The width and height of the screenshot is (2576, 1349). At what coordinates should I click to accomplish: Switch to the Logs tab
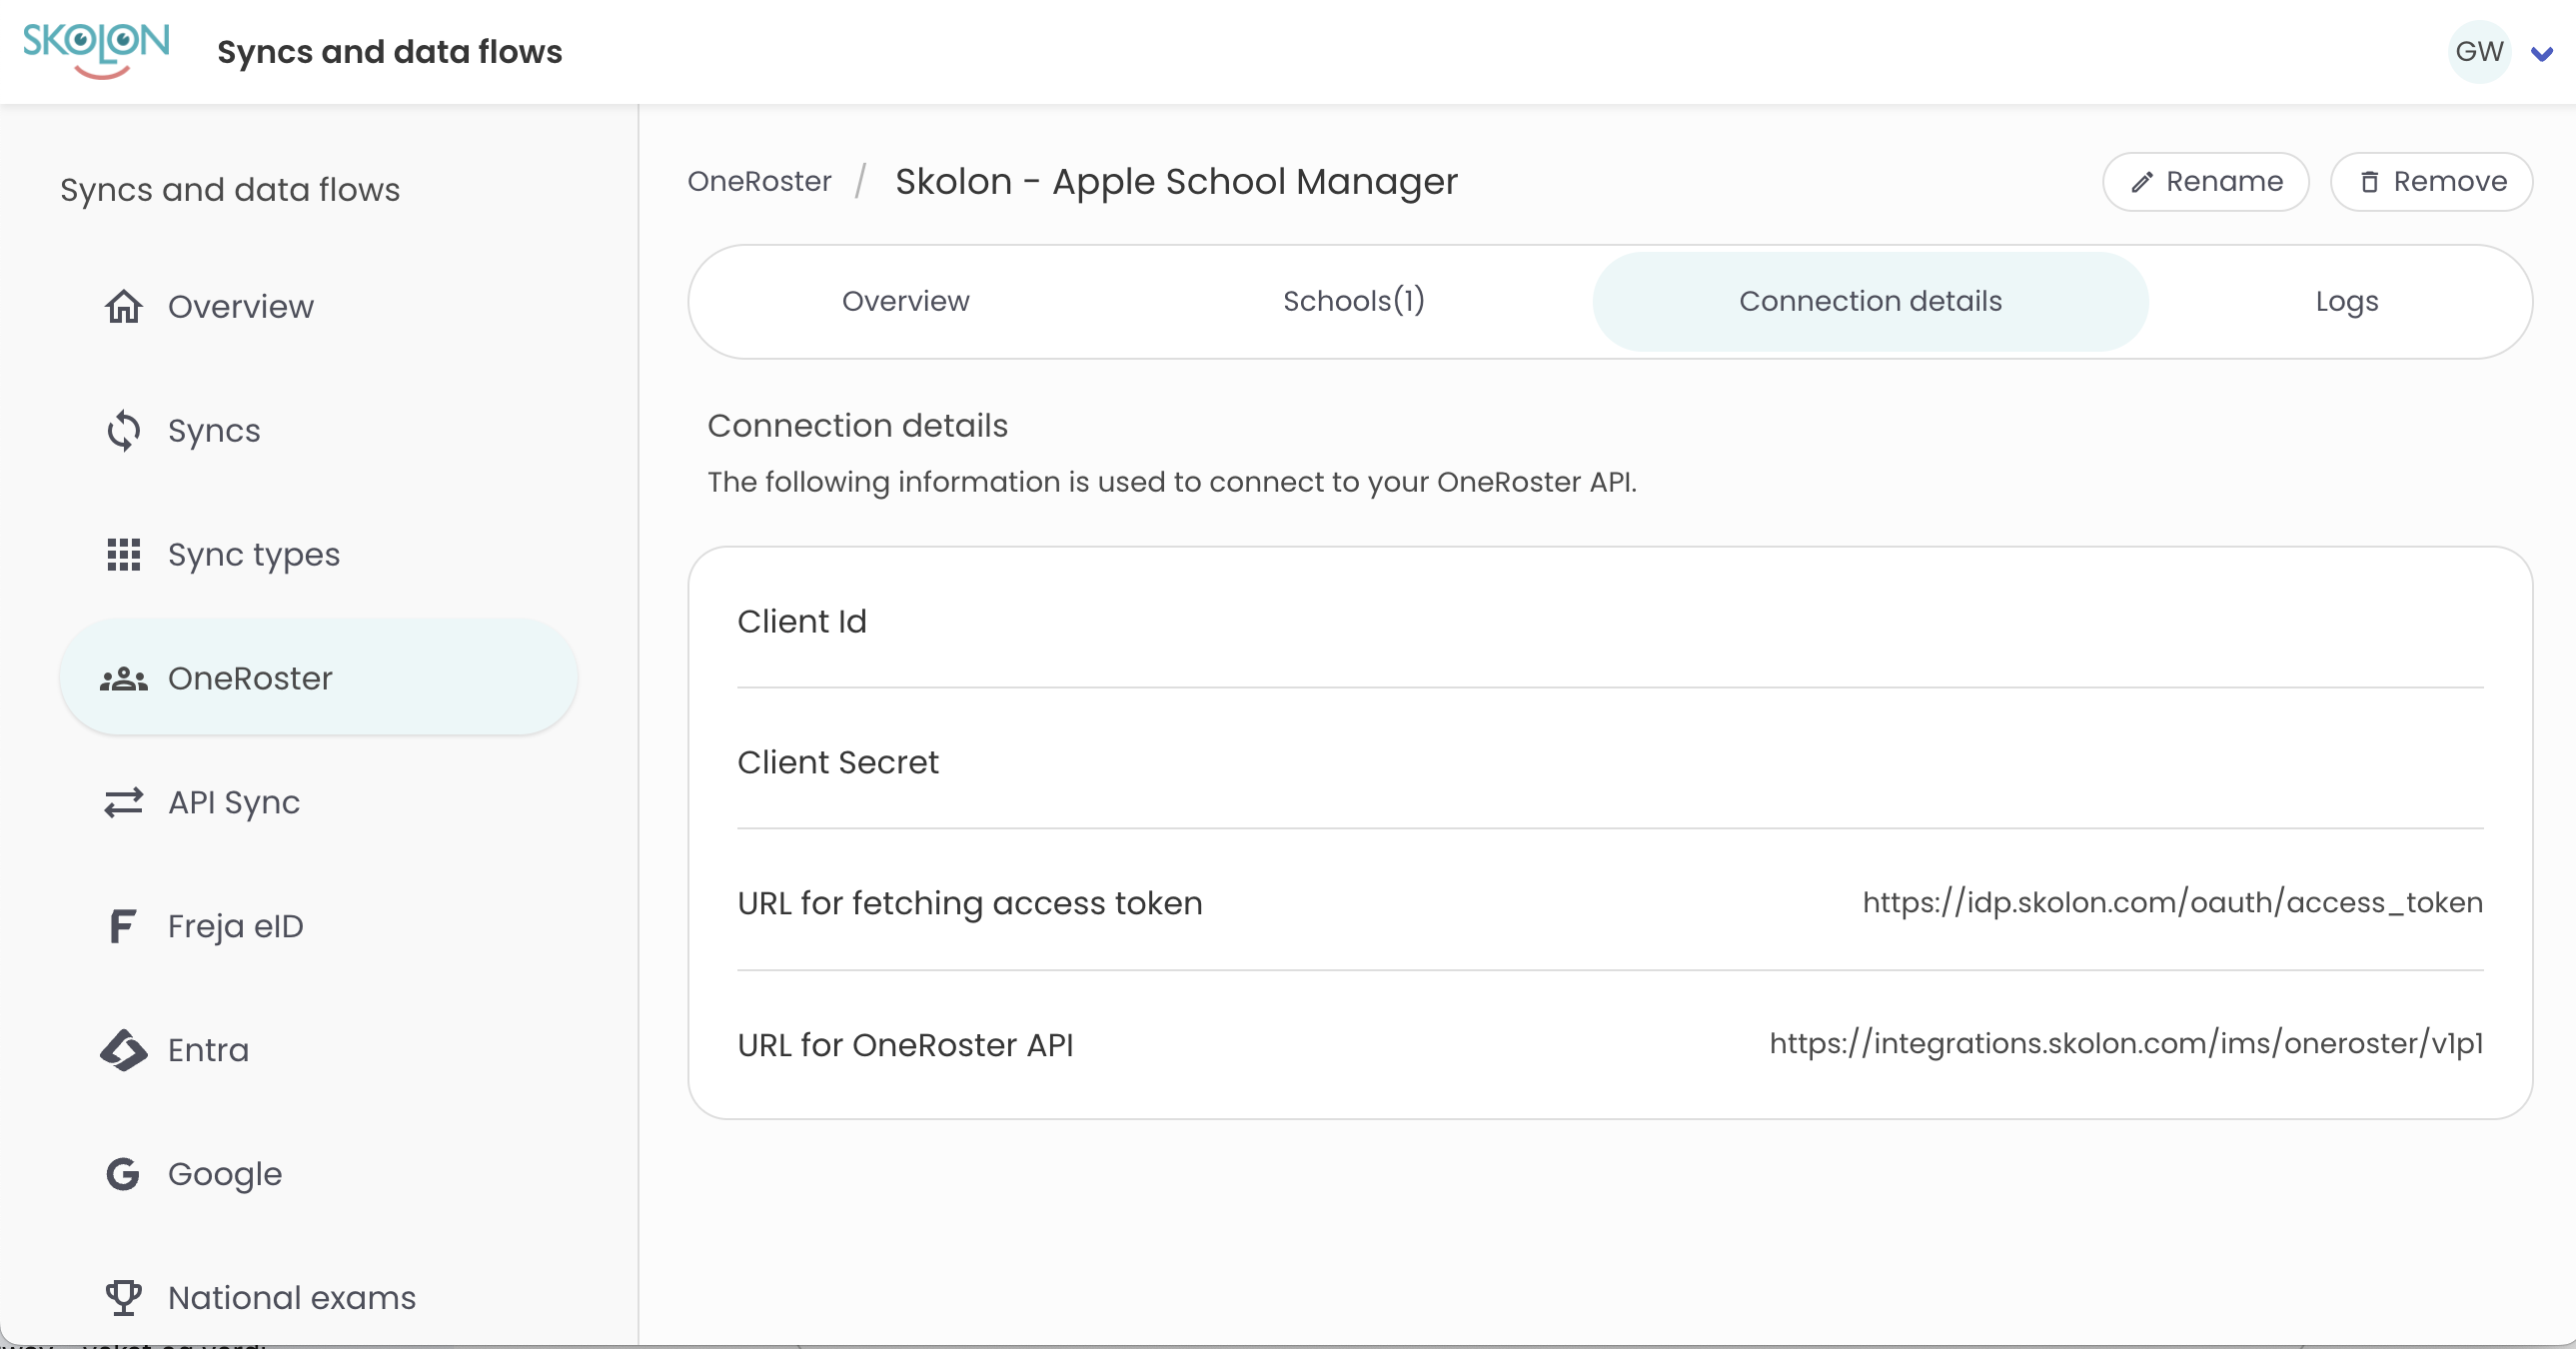pos(2346,301)
